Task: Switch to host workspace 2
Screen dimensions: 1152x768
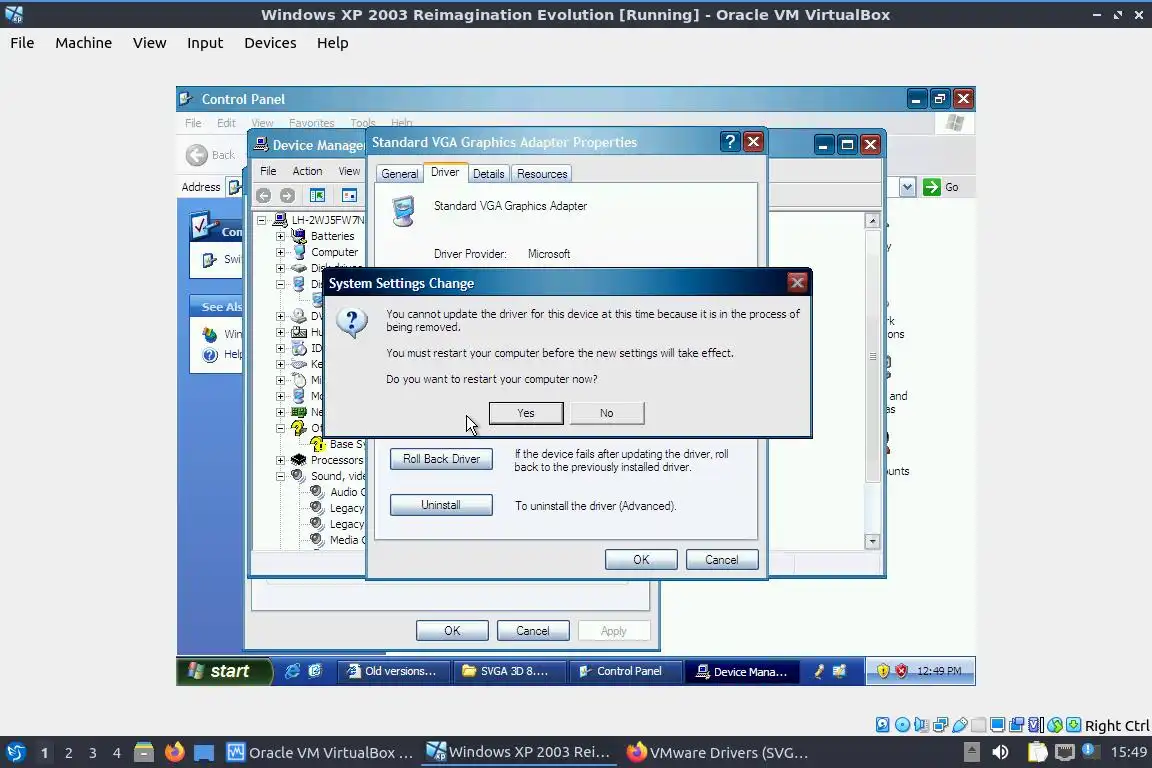Action: (x=68, y=753)
